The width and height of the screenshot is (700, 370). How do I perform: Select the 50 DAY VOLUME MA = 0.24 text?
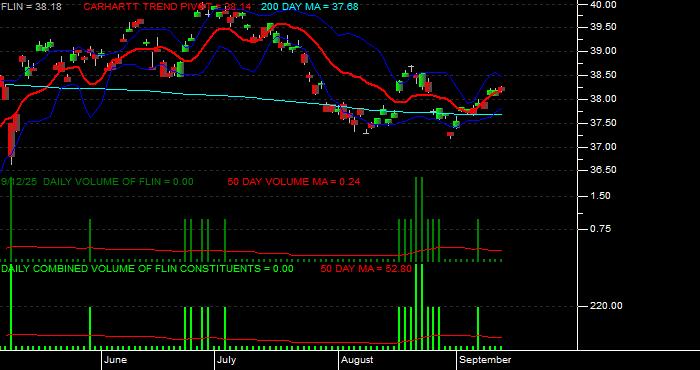pos(294,182)
